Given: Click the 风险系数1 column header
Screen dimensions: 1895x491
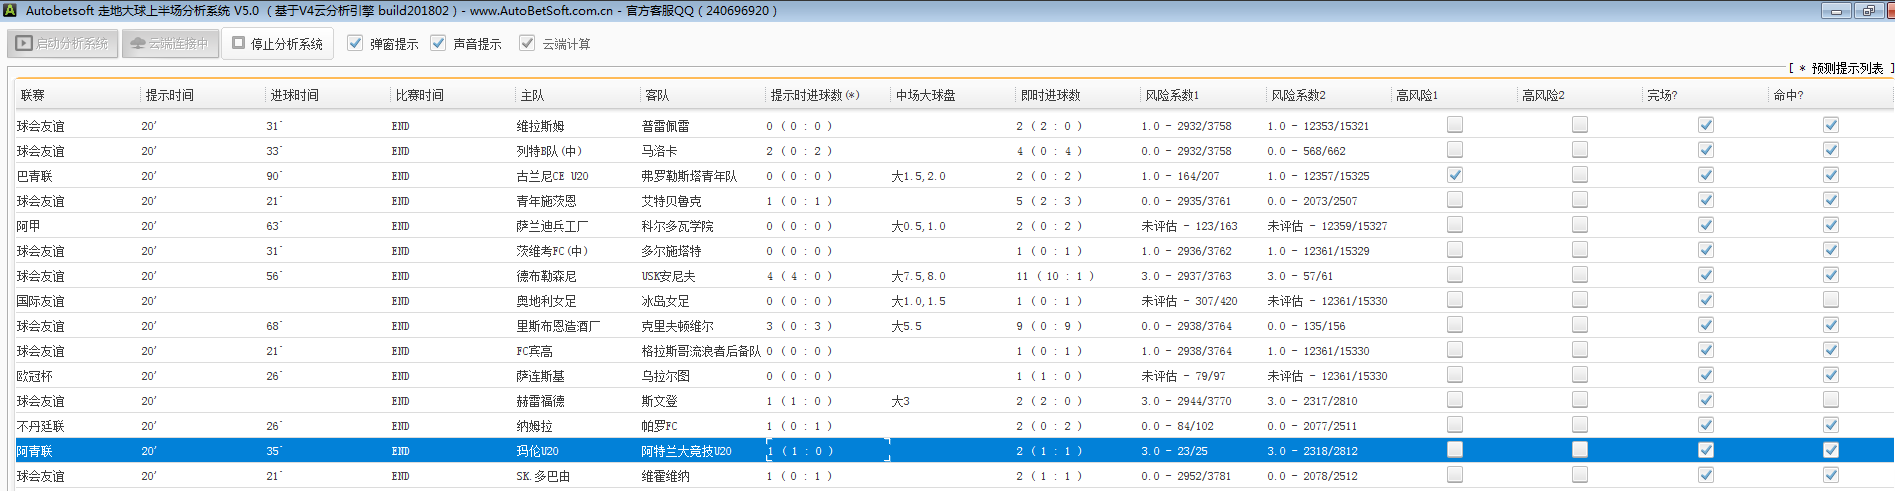Looking at the screenshot, I should coord(1171,96).
